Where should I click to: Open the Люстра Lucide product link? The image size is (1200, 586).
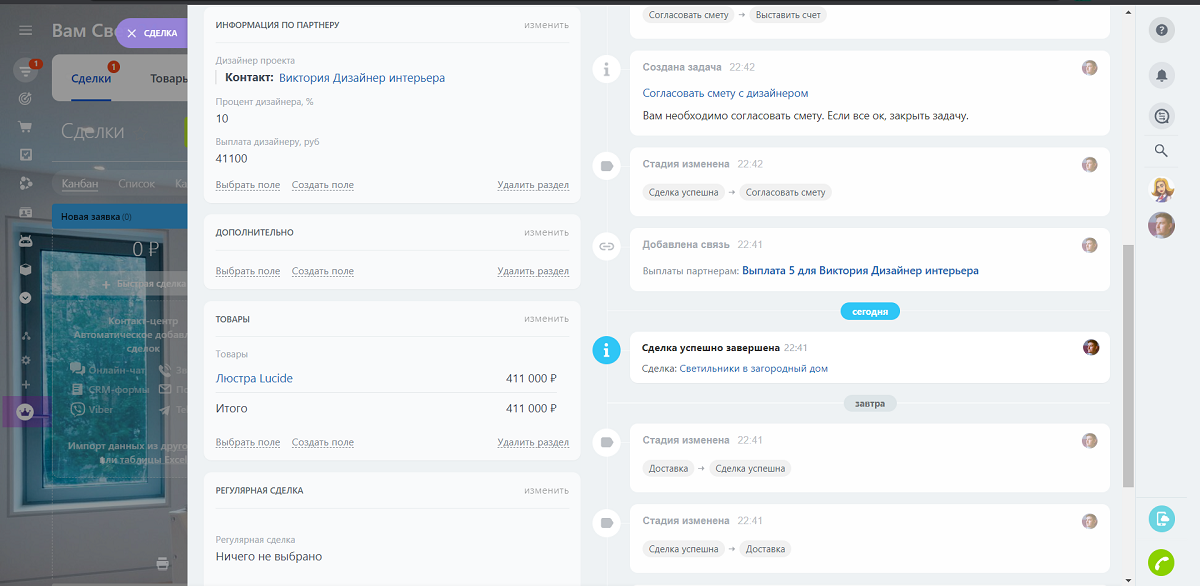(x=254, y=379)
